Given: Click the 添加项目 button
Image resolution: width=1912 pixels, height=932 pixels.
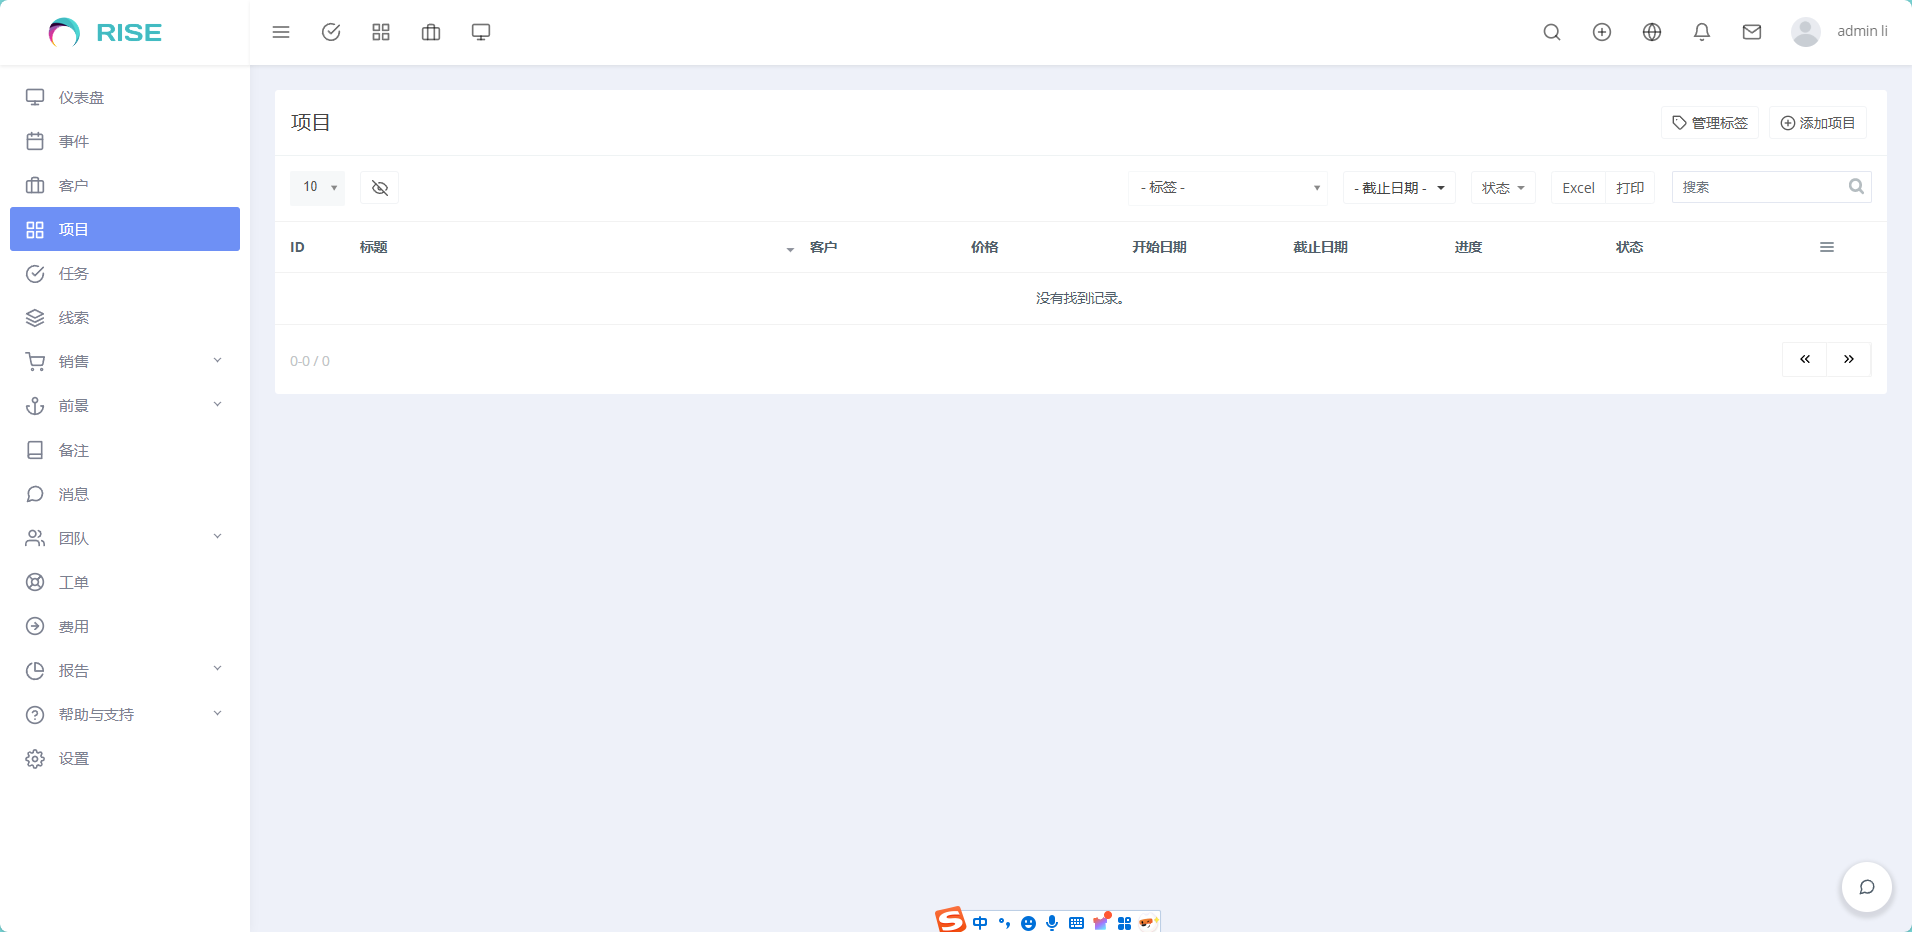Looking at the screenshot, I should click(x=1817, y=123).
